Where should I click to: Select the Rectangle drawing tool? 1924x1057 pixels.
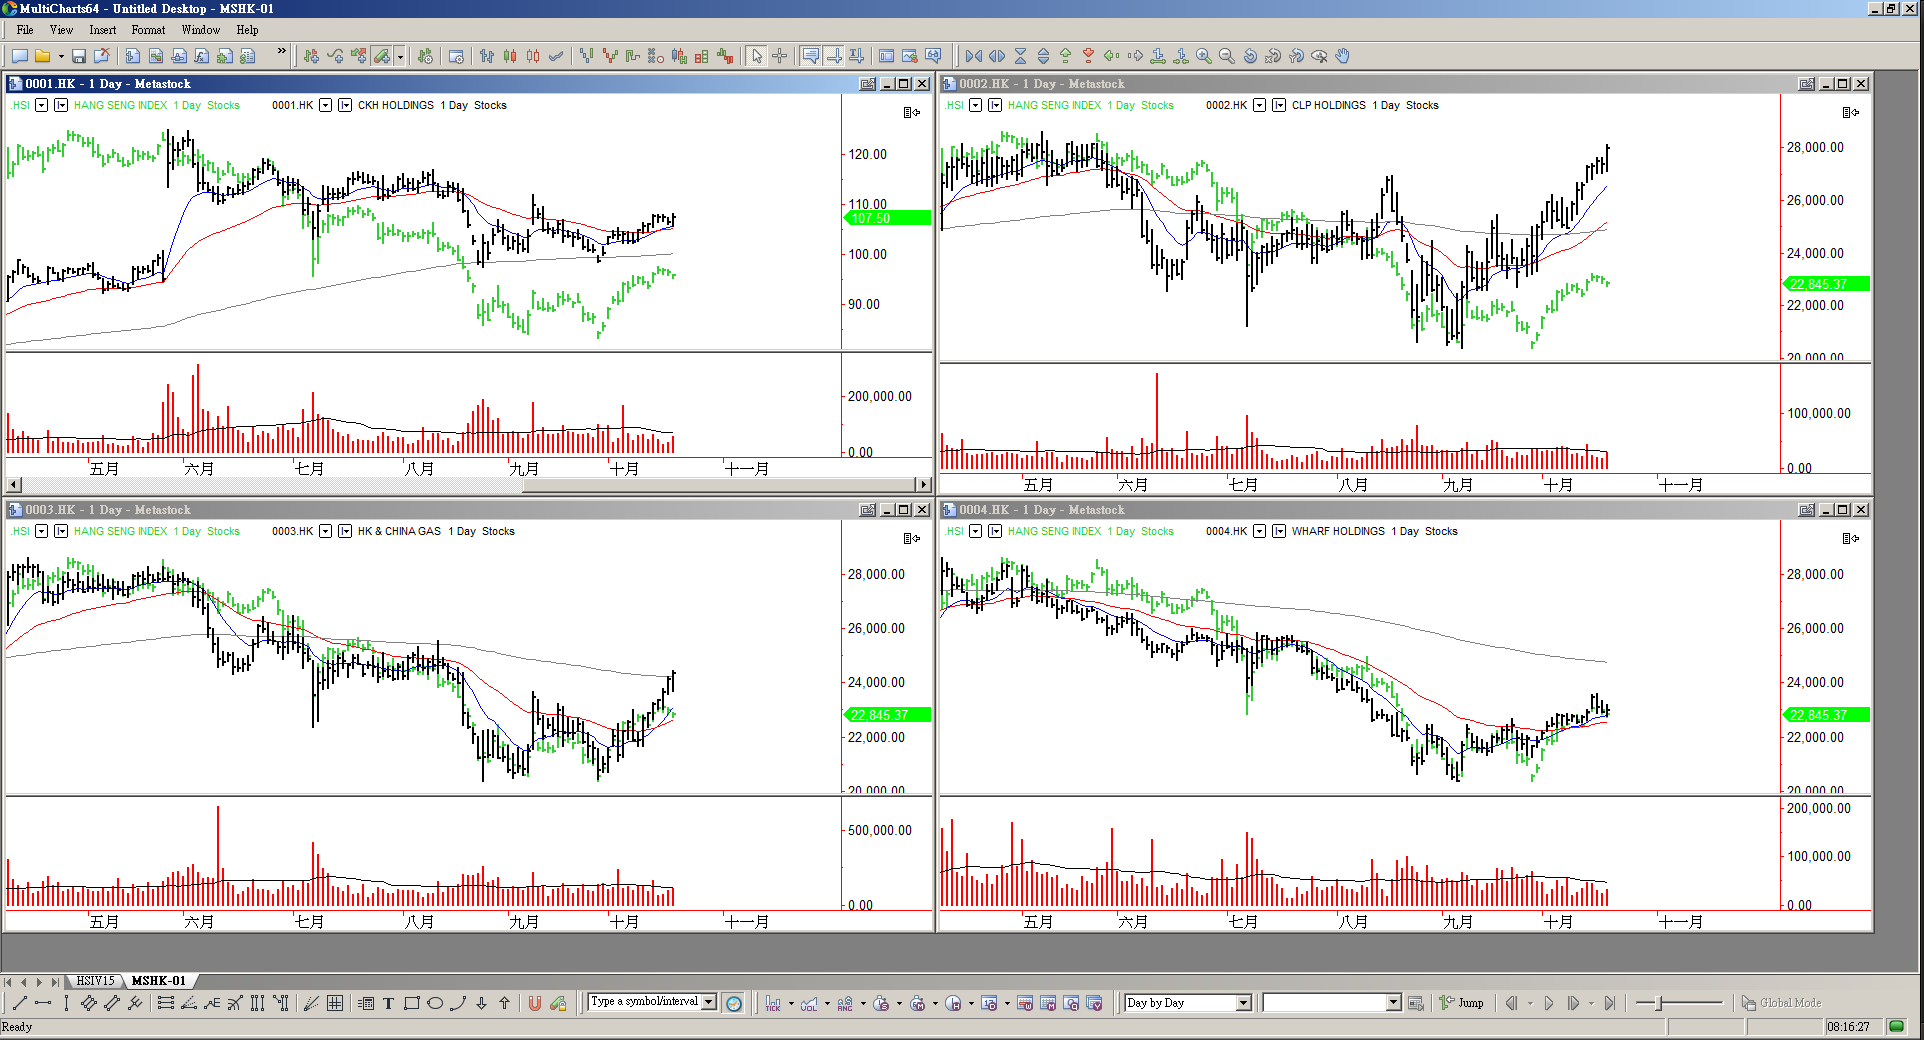411,1003
